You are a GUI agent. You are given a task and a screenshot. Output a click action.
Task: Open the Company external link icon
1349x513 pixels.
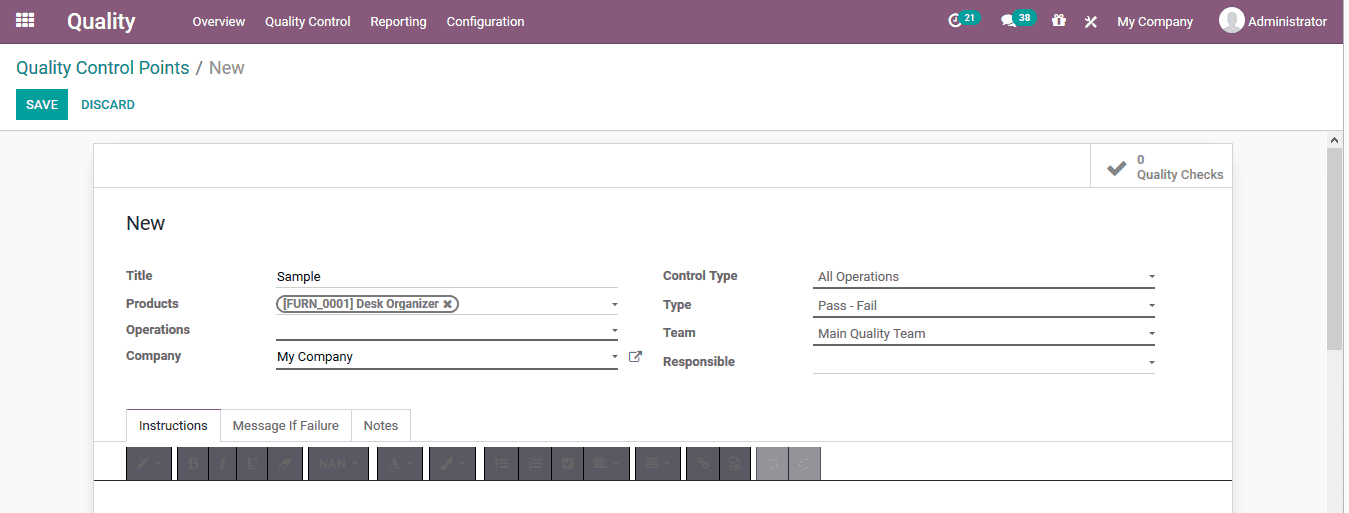(635, 356)
